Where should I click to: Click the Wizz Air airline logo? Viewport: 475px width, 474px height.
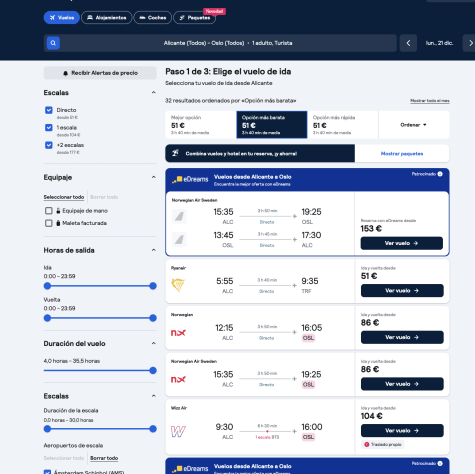point(178,431)
